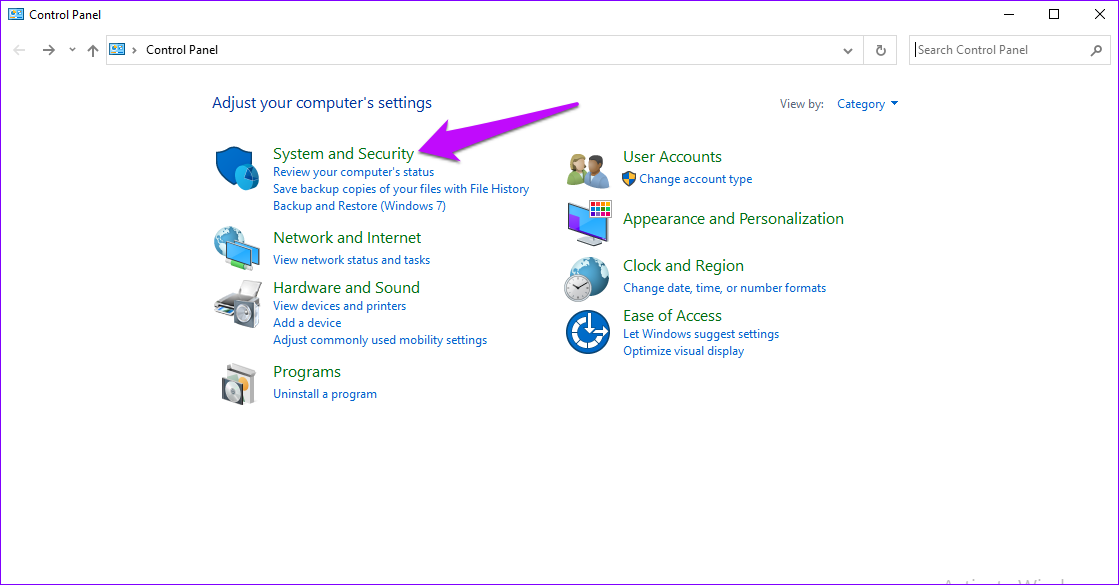Click Let Windows suggest settings link
This screenshot has height=585, width=1119.
click(x=701, y=334)
